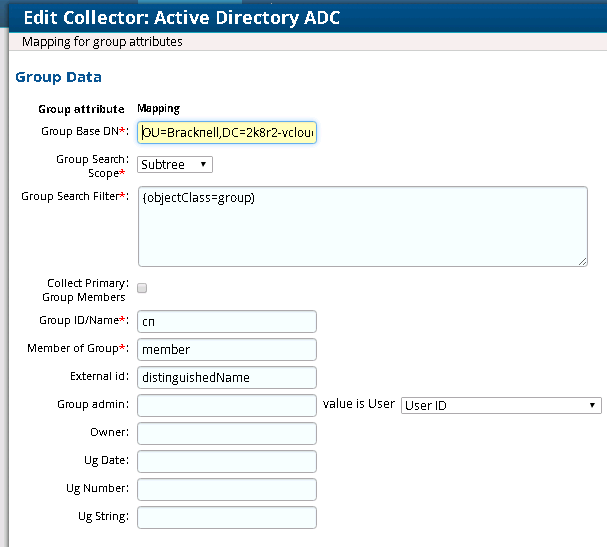Select the Ug Number input field
The width and height of the screenshot is (607, 549).
tap(227, 489)
